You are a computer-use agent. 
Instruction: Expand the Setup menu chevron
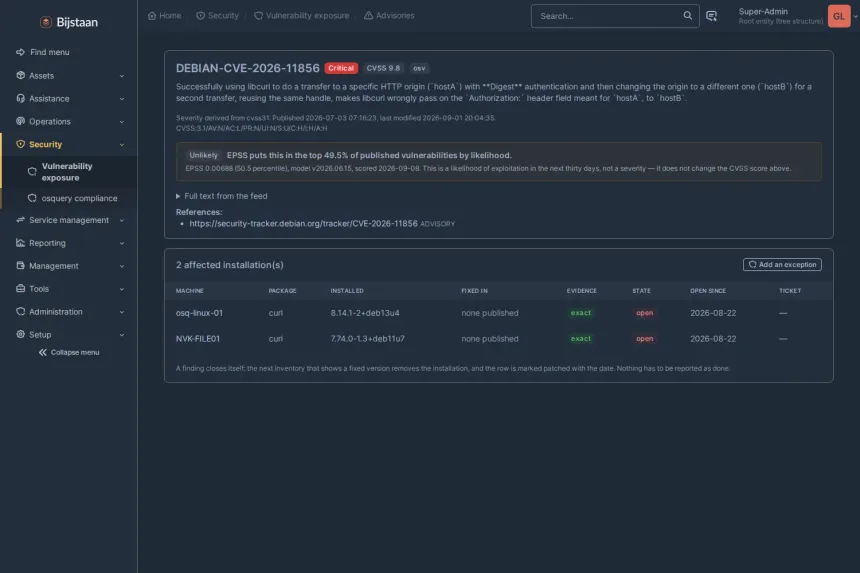[122, 335]
